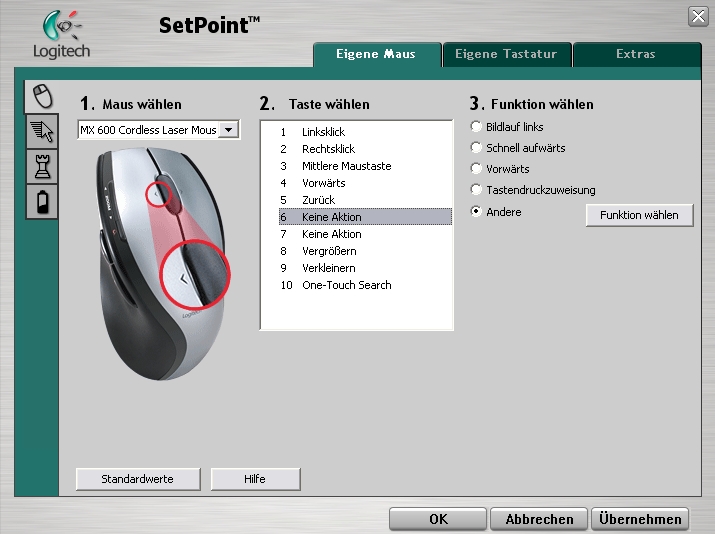Select button 8 Vergrößern in list

click(365, 251)
